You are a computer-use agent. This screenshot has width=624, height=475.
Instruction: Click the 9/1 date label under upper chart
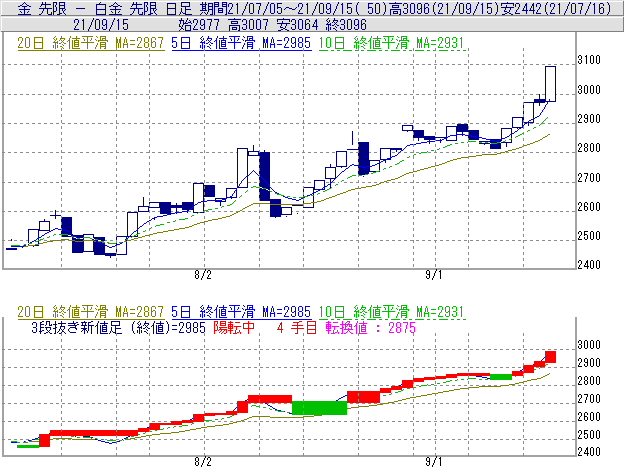point(433,275)
